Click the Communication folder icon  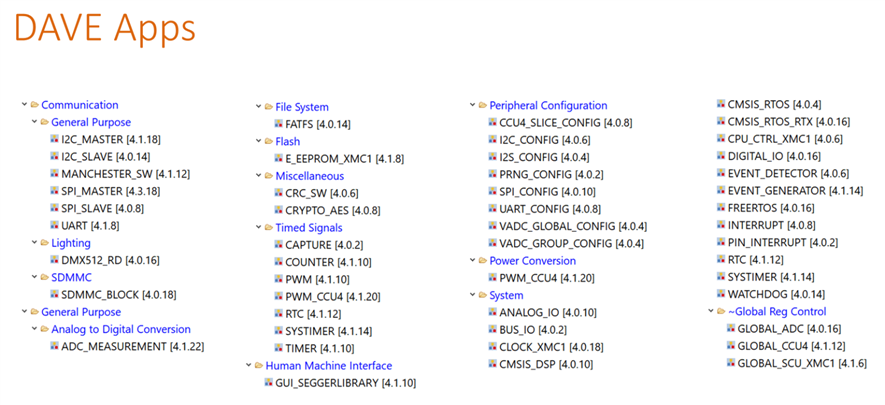(34, 105)
